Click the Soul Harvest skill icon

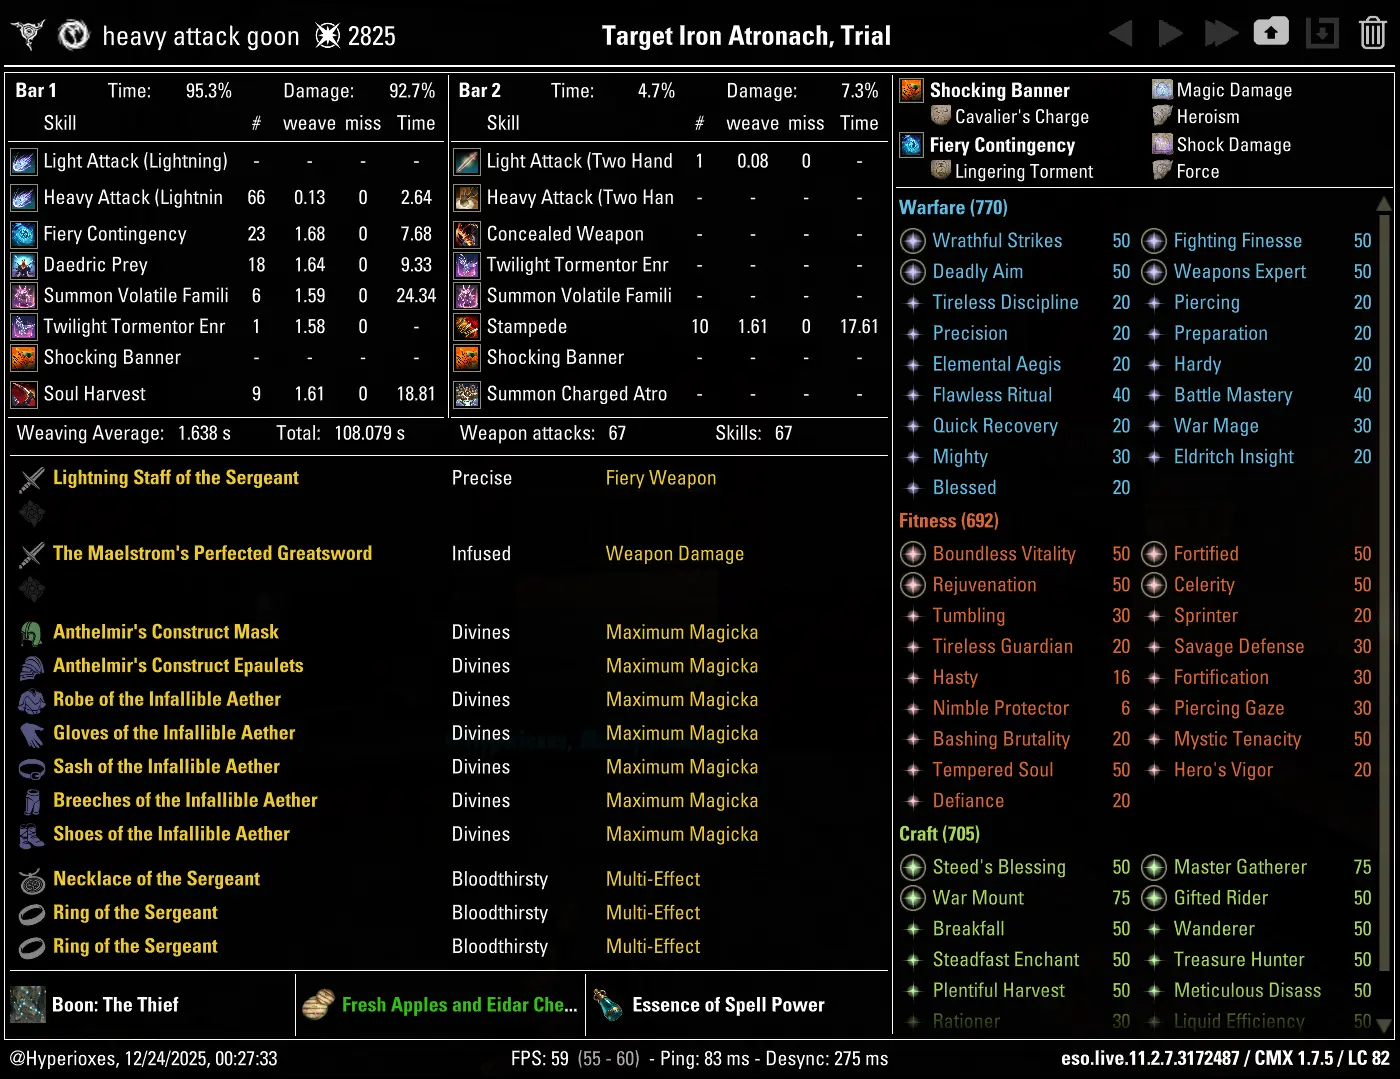click(x=24, y=394)
